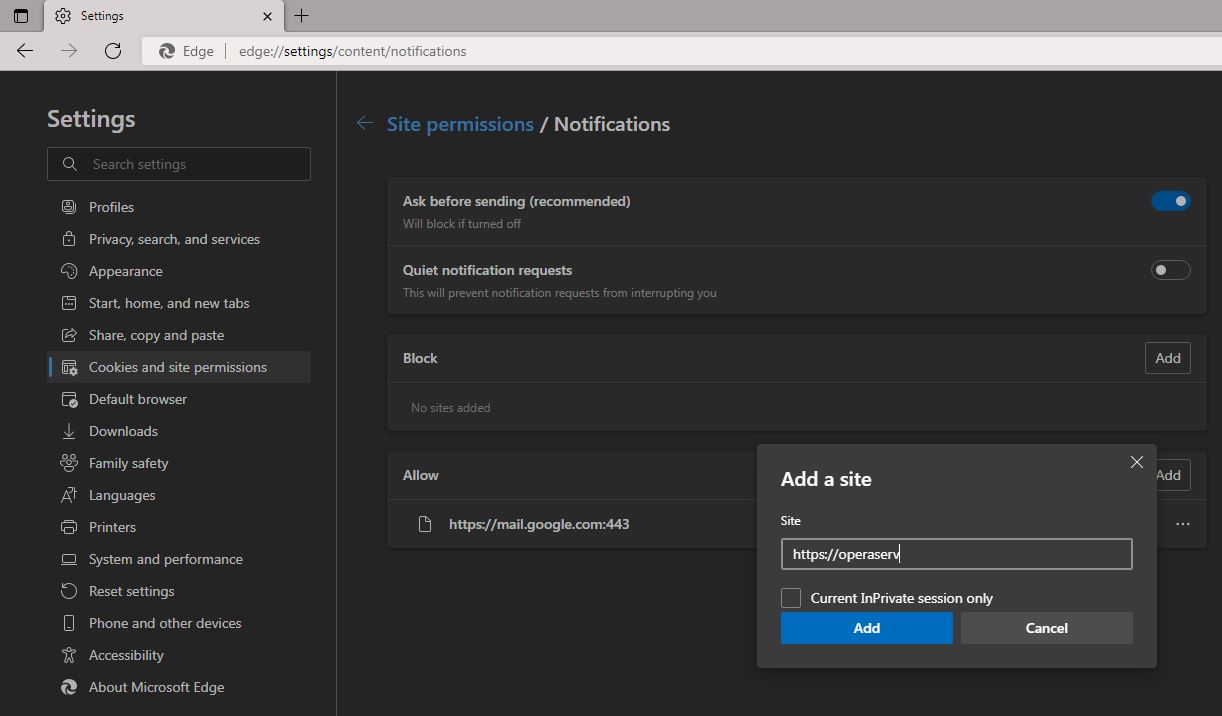Click the Edge logo in address bar
This screenshot has height=716, width=1222.
point(167,51)
